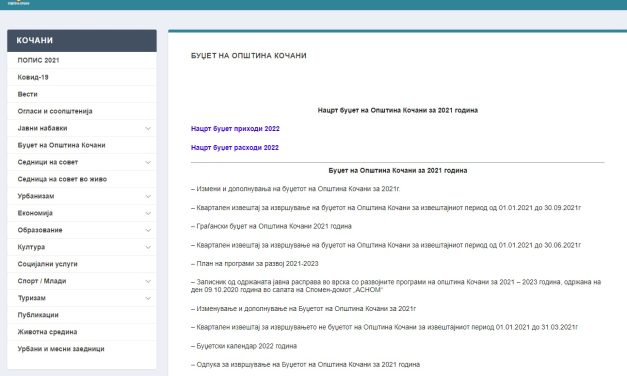Image resolution: width=627 pixels, height=376 pixels.
Task: Expand the Образование submenu chevron
Action: point(148,230)
